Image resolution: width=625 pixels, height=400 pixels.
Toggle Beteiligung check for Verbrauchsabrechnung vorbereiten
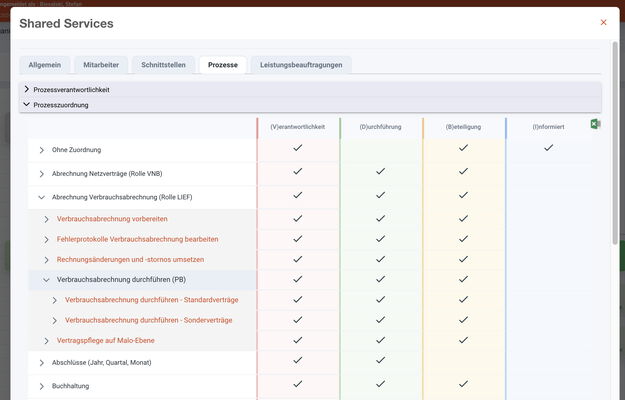tap(463, 218)
